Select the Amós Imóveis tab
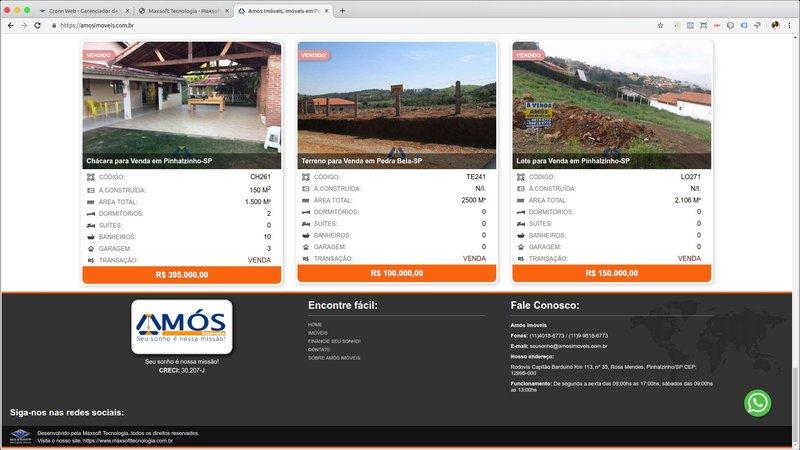The height and width of the screenshot is (450, 800). coord(283,11)
